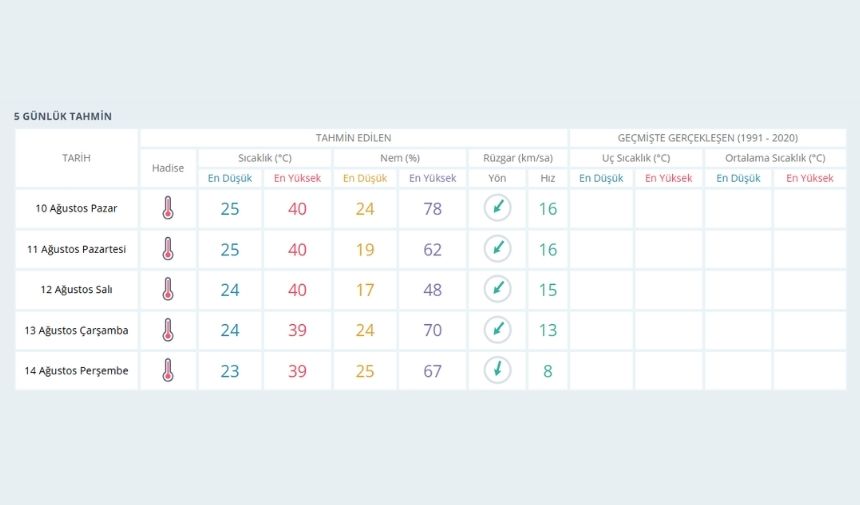Click the thermometer icon for 13 Ağustos Çarşamba
The image size is (860, 505).
[168, 330]
